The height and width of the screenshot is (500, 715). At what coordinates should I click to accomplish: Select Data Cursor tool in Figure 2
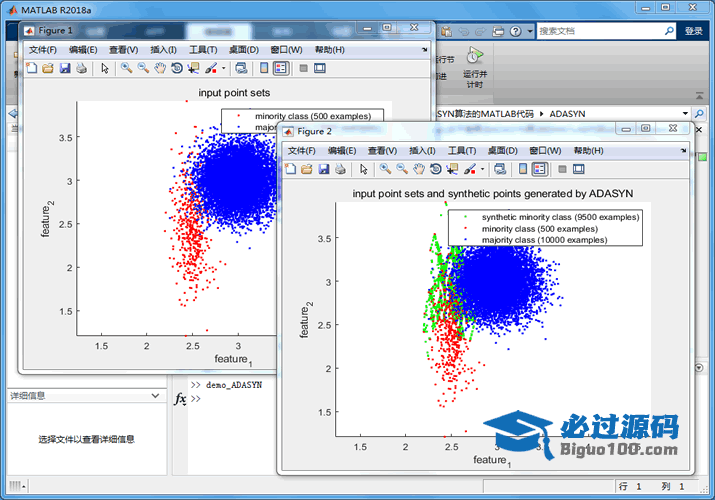(452, 169)
